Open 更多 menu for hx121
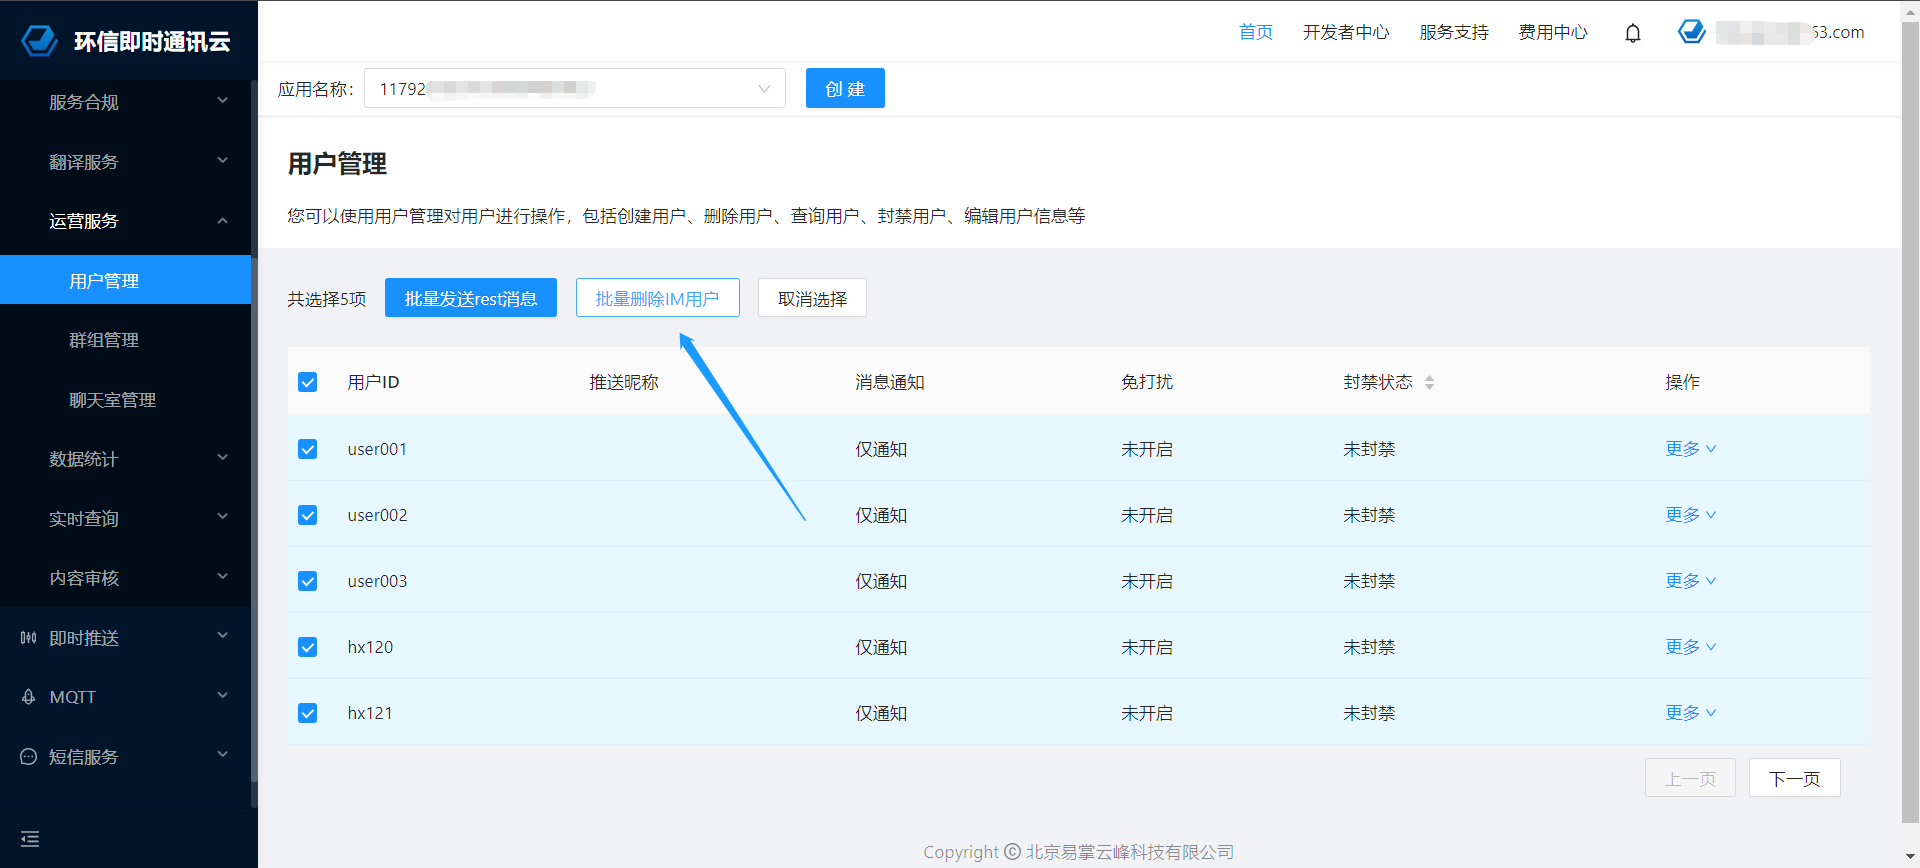This screenshot has width=1920, height=868. tap(1690, 713)
